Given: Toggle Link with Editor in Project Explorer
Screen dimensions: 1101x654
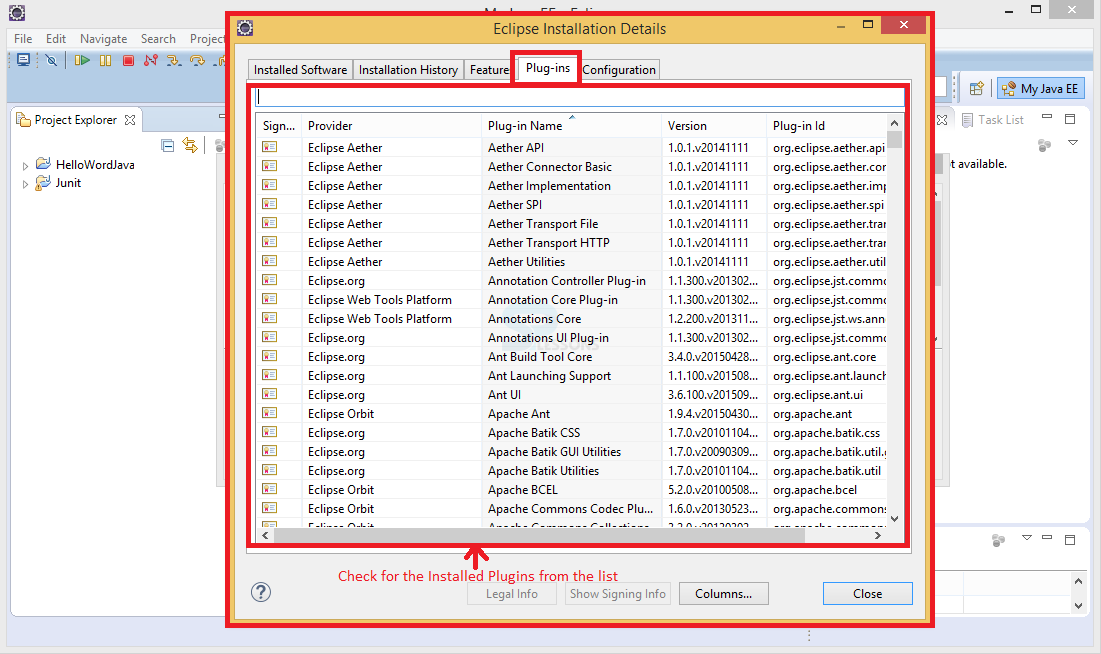Looking at the screenshot, I should coord(190,145).
